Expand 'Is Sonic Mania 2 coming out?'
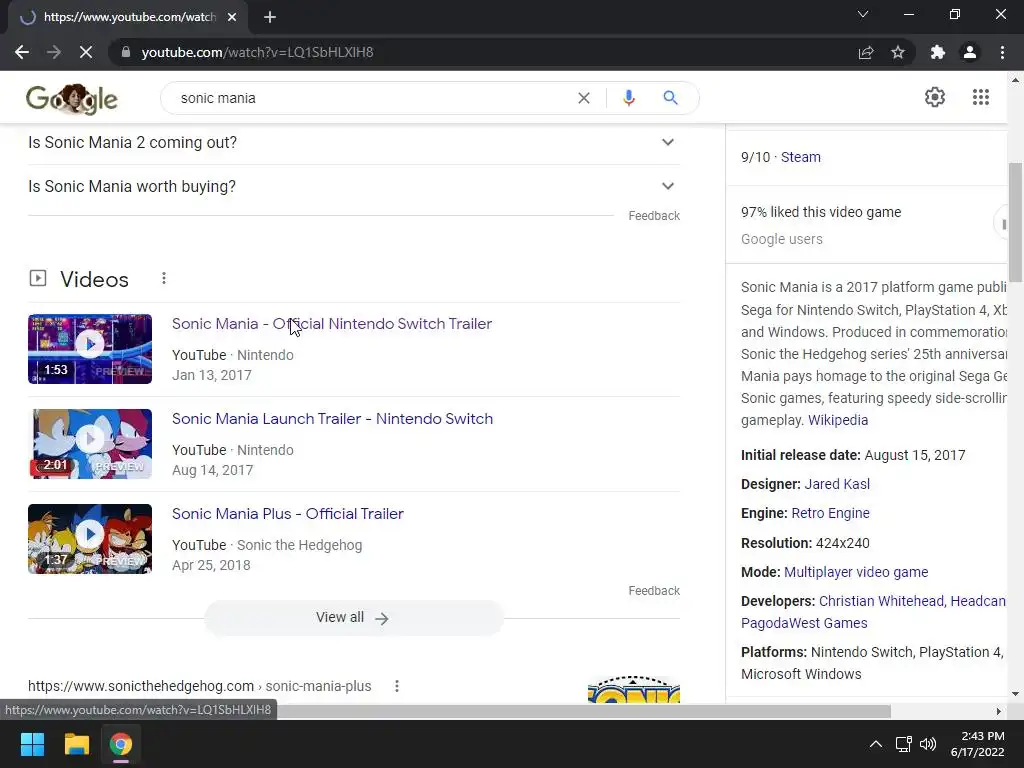 click(x=353, y=142)
